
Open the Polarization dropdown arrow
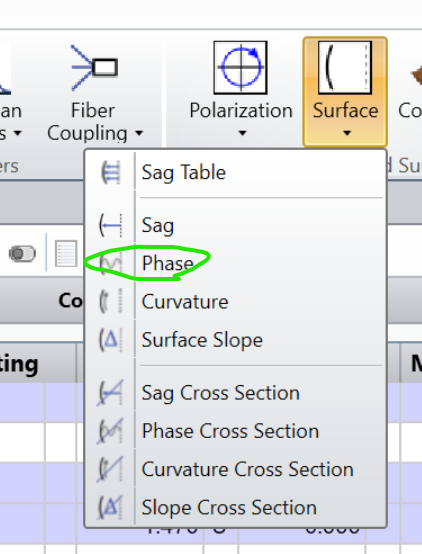click(x=242, y=133)
